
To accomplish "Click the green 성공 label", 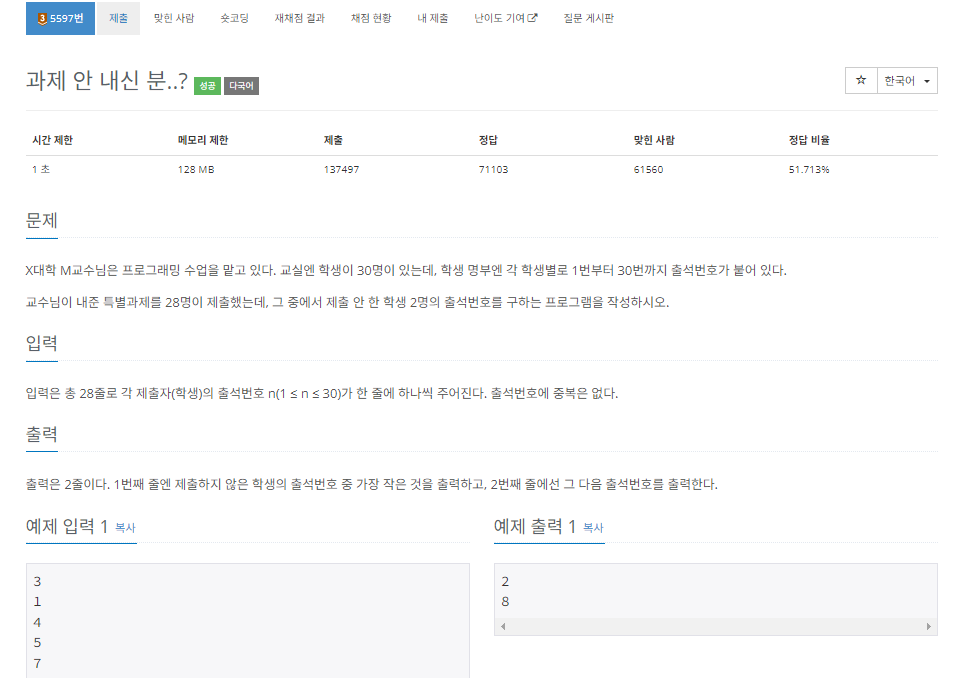I will (x=207, y=86).
